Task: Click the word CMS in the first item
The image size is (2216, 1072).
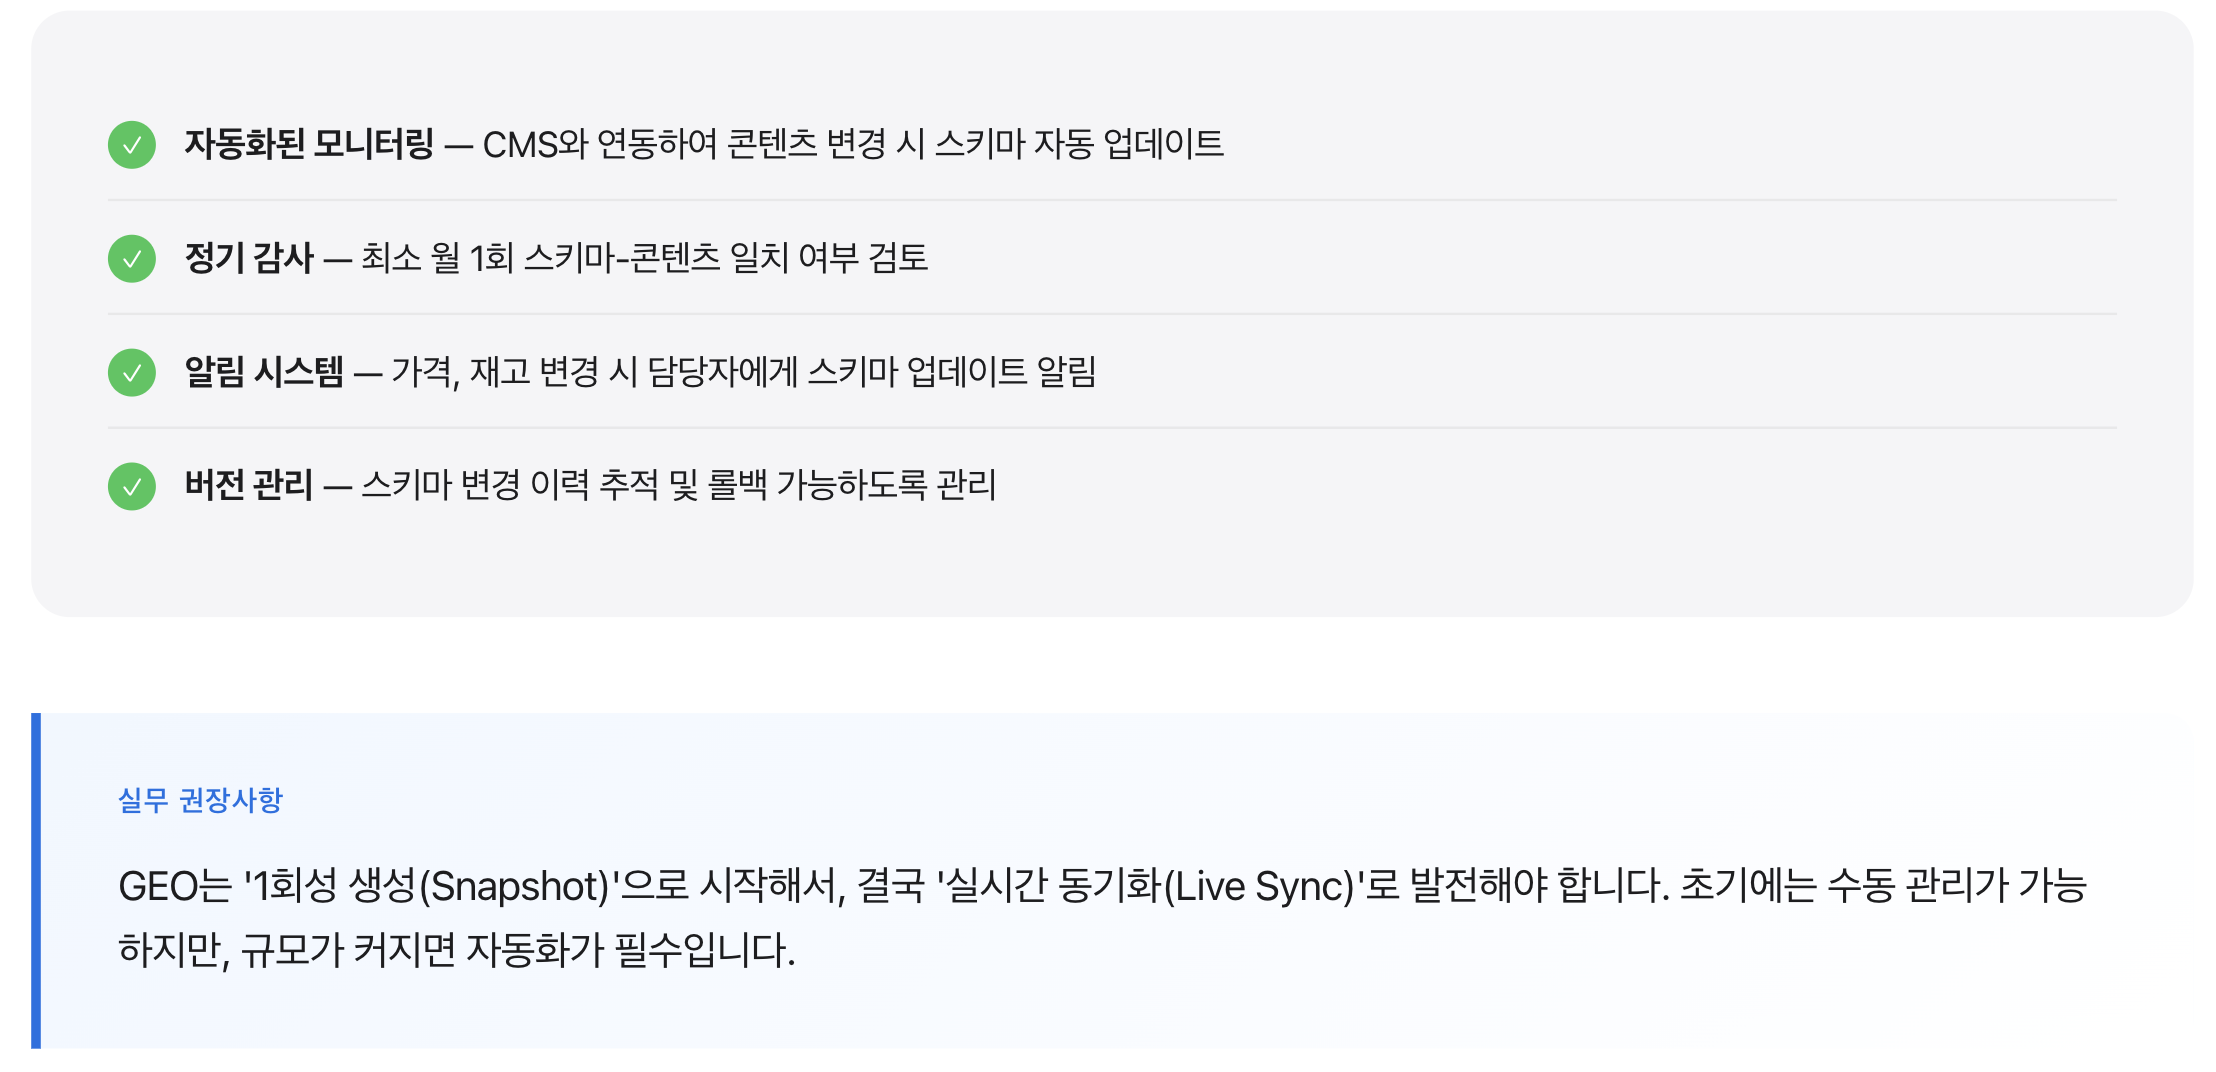Action: point(520,145)
